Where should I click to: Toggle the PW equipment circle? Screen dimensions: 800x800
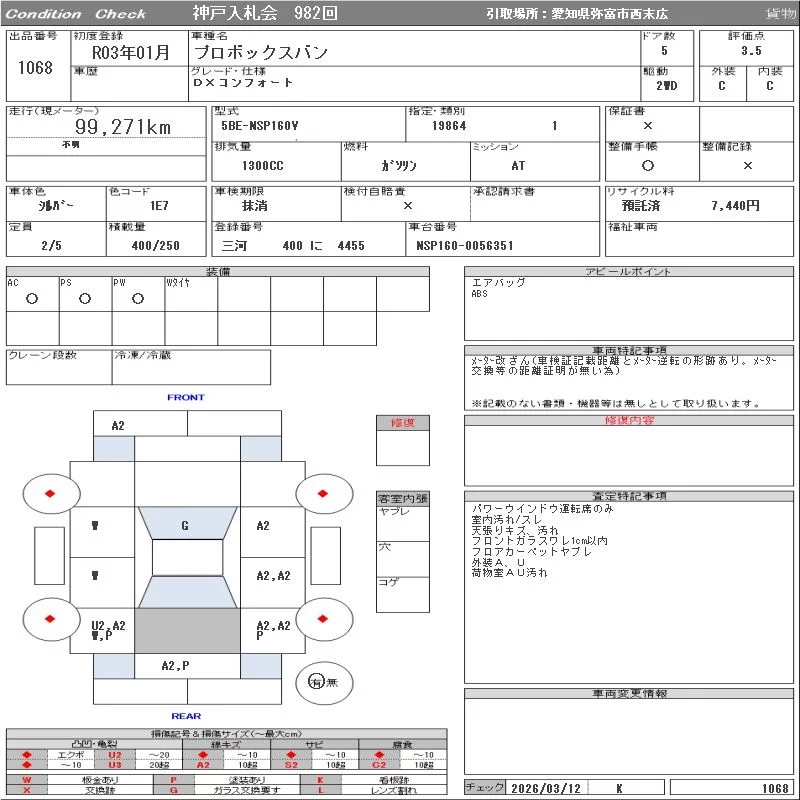pyautogui.click(x=137, y=298)
